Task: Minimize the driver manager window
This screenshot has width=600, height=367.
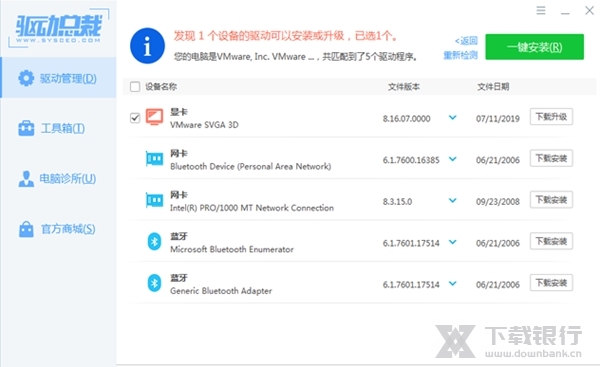Action: 565,13
